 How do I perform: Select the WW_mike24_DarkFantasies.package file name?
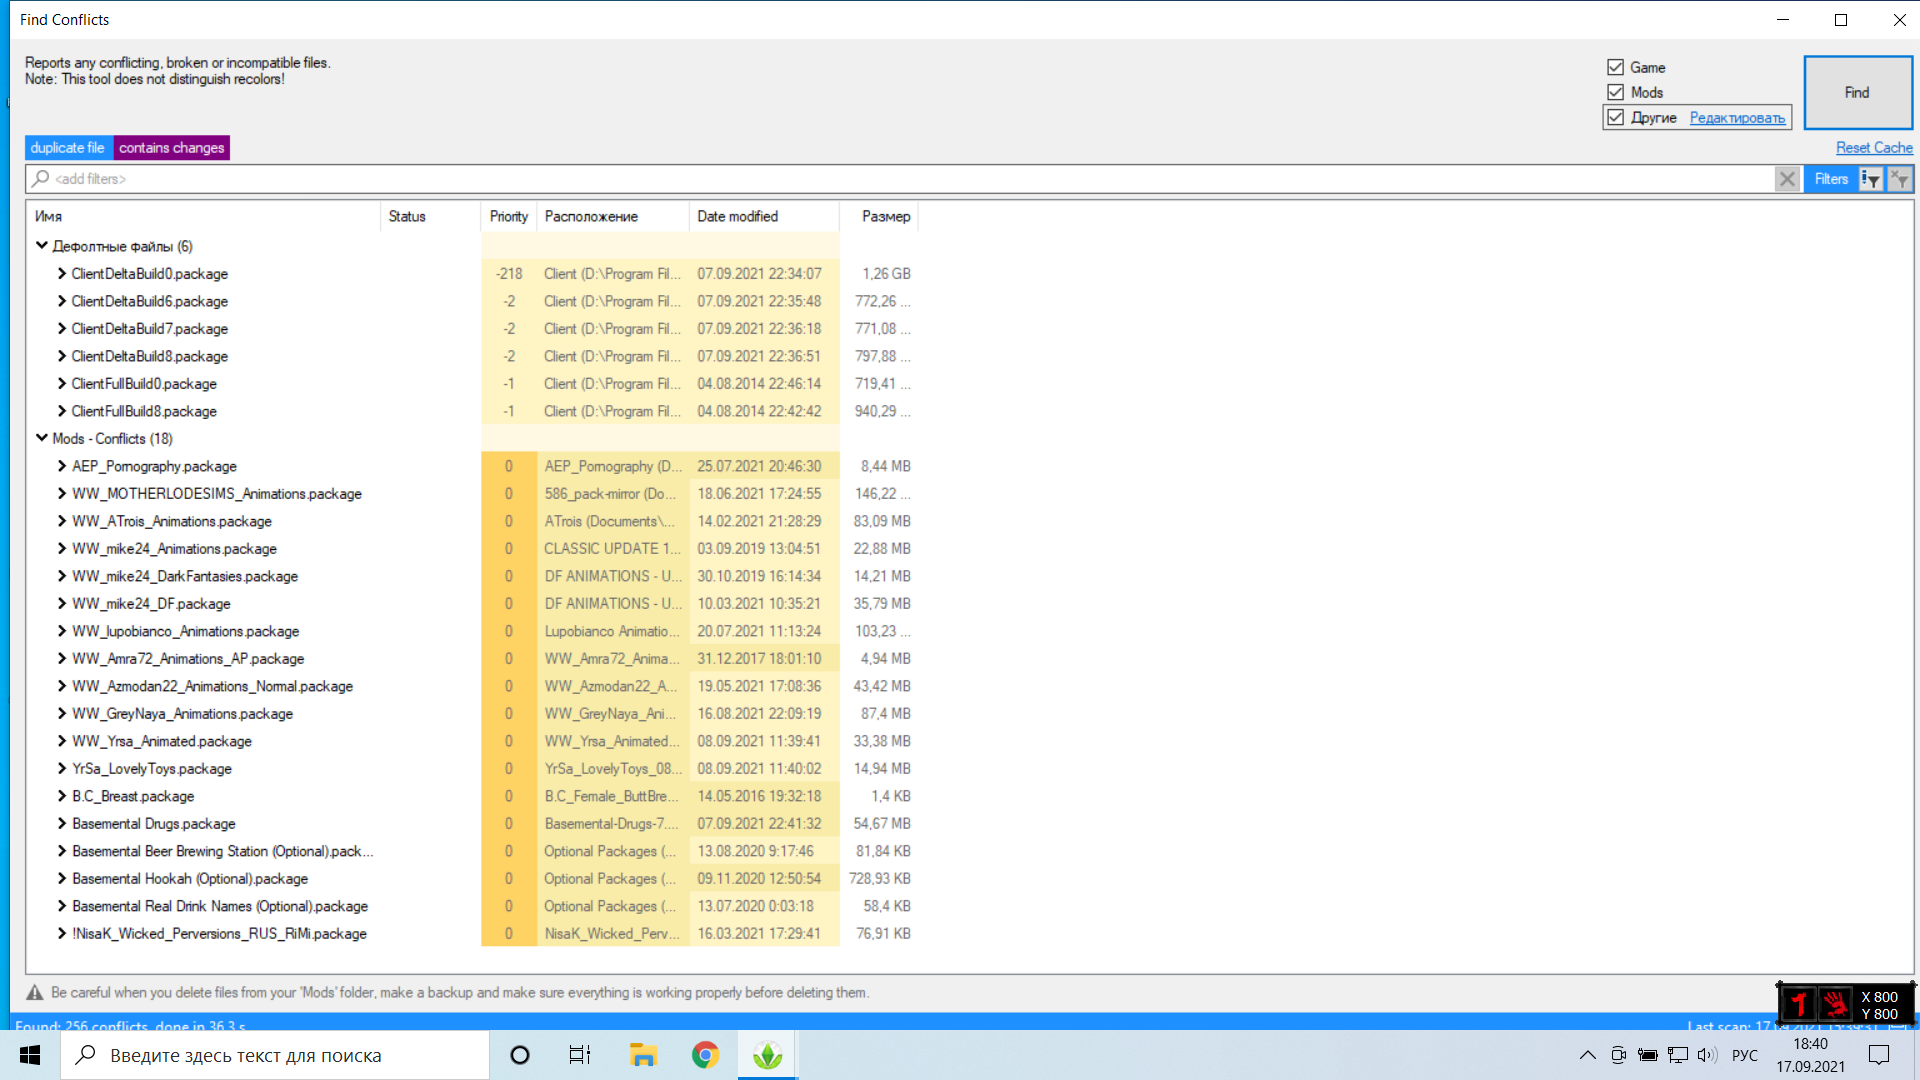185,576
